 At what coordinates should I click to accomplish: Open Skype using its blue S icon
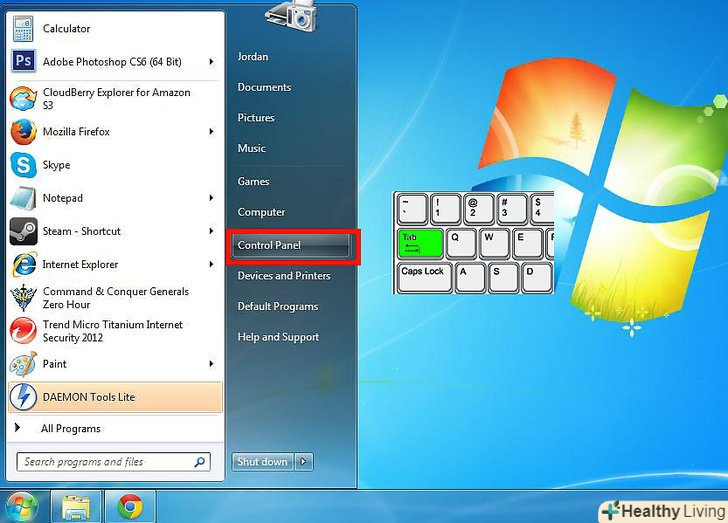click(23, 165)
